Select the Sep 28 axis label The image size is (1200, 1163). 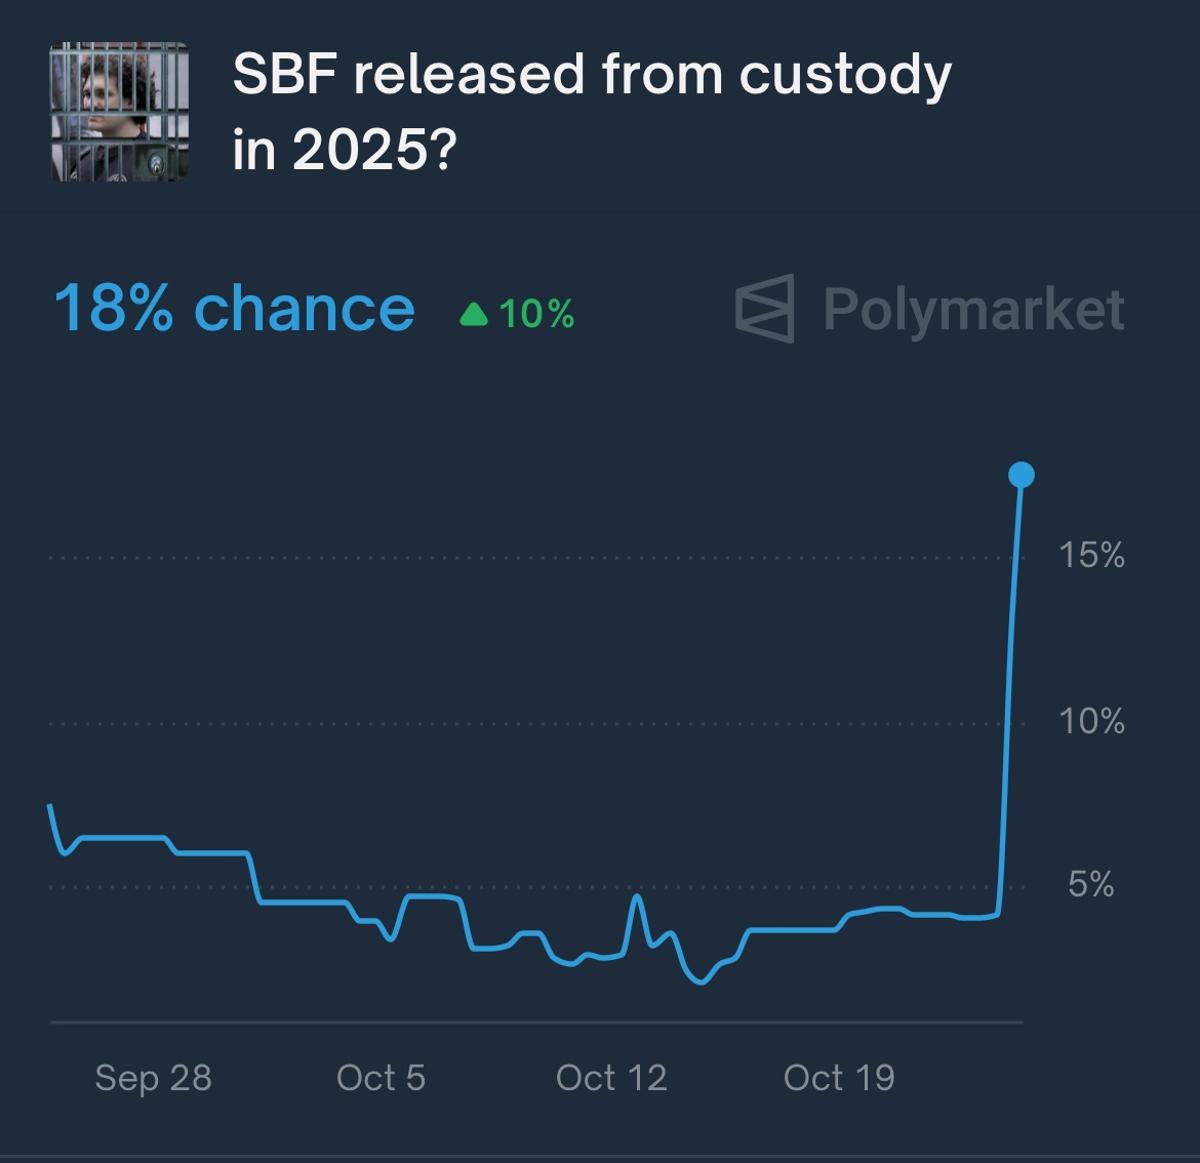pyautogui.click(x=155, y=1079)
